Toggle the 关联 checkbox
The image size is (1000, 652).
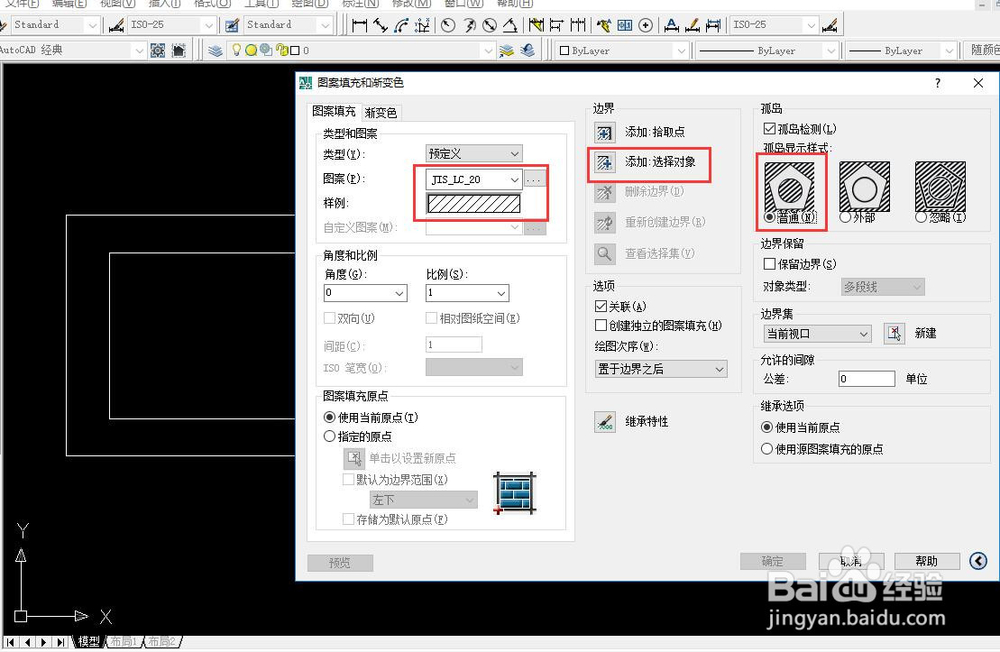pos(600,306)
